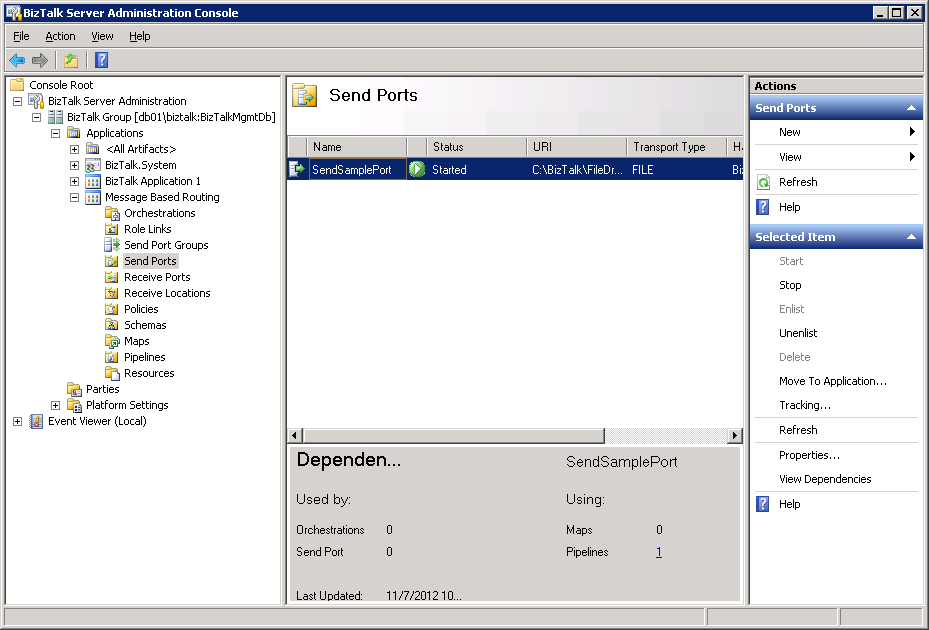
Task: Click the Console Root folder icon
Action: 17,85
